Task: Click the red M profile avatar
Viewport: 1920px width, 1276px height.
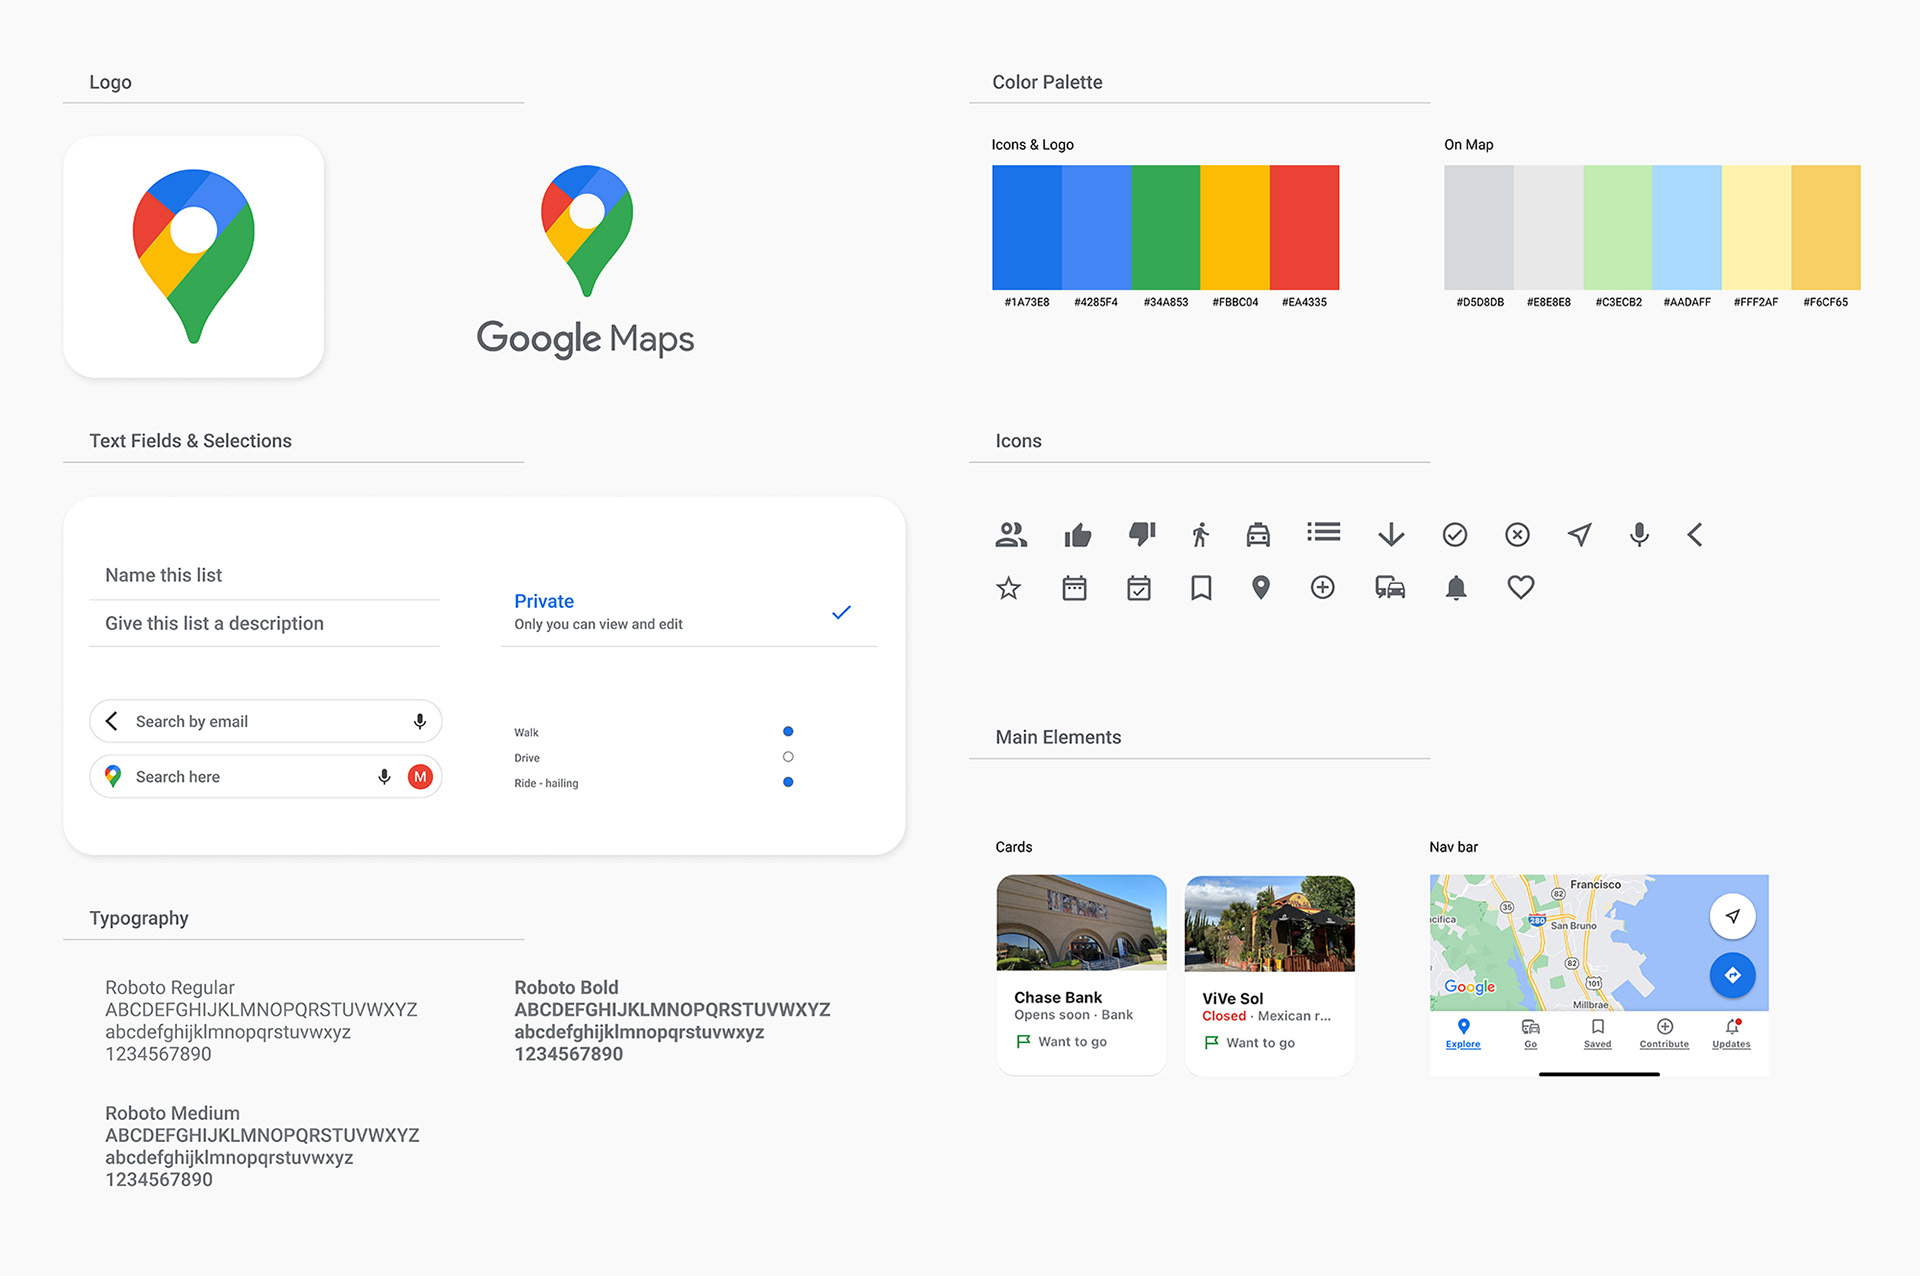Action: [420, 777]
